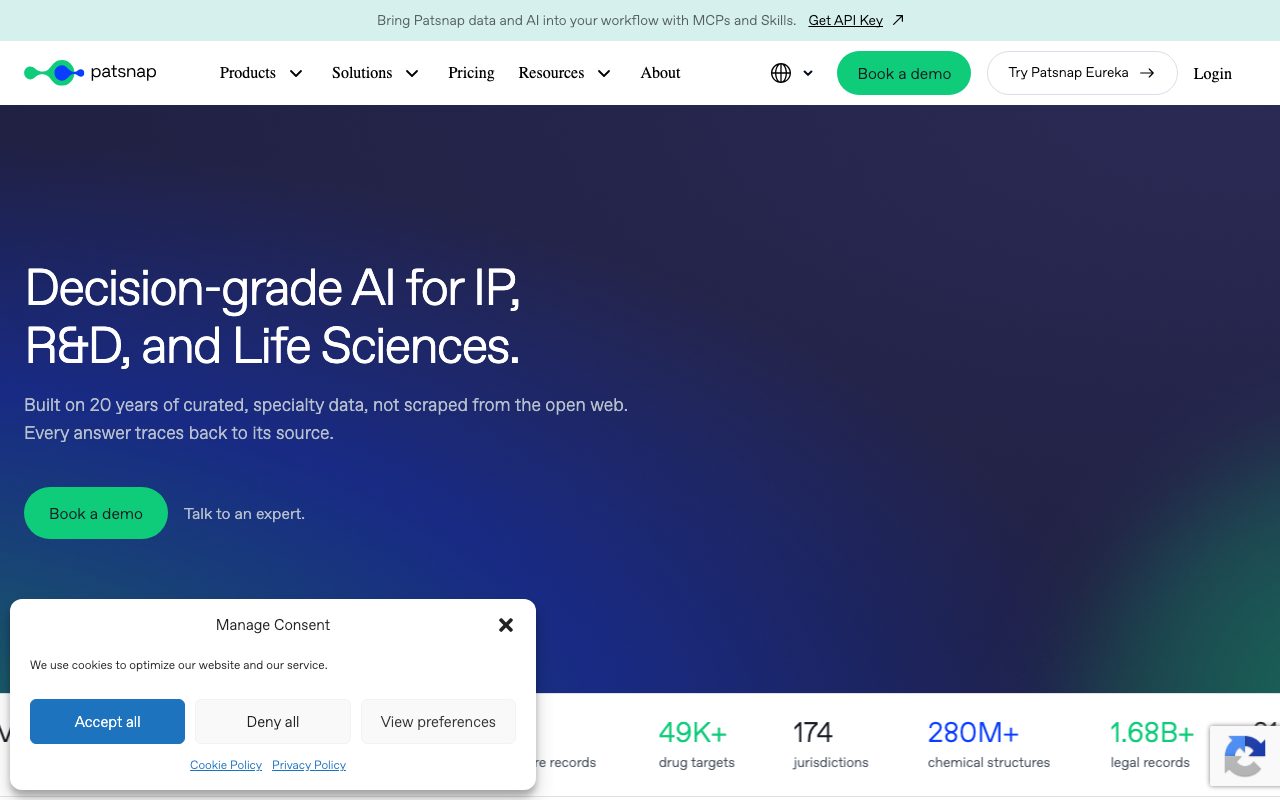The width and height of the screenshot is (1280, 800).
Task: Visit the About page
Action: click(x=660, y=73)
